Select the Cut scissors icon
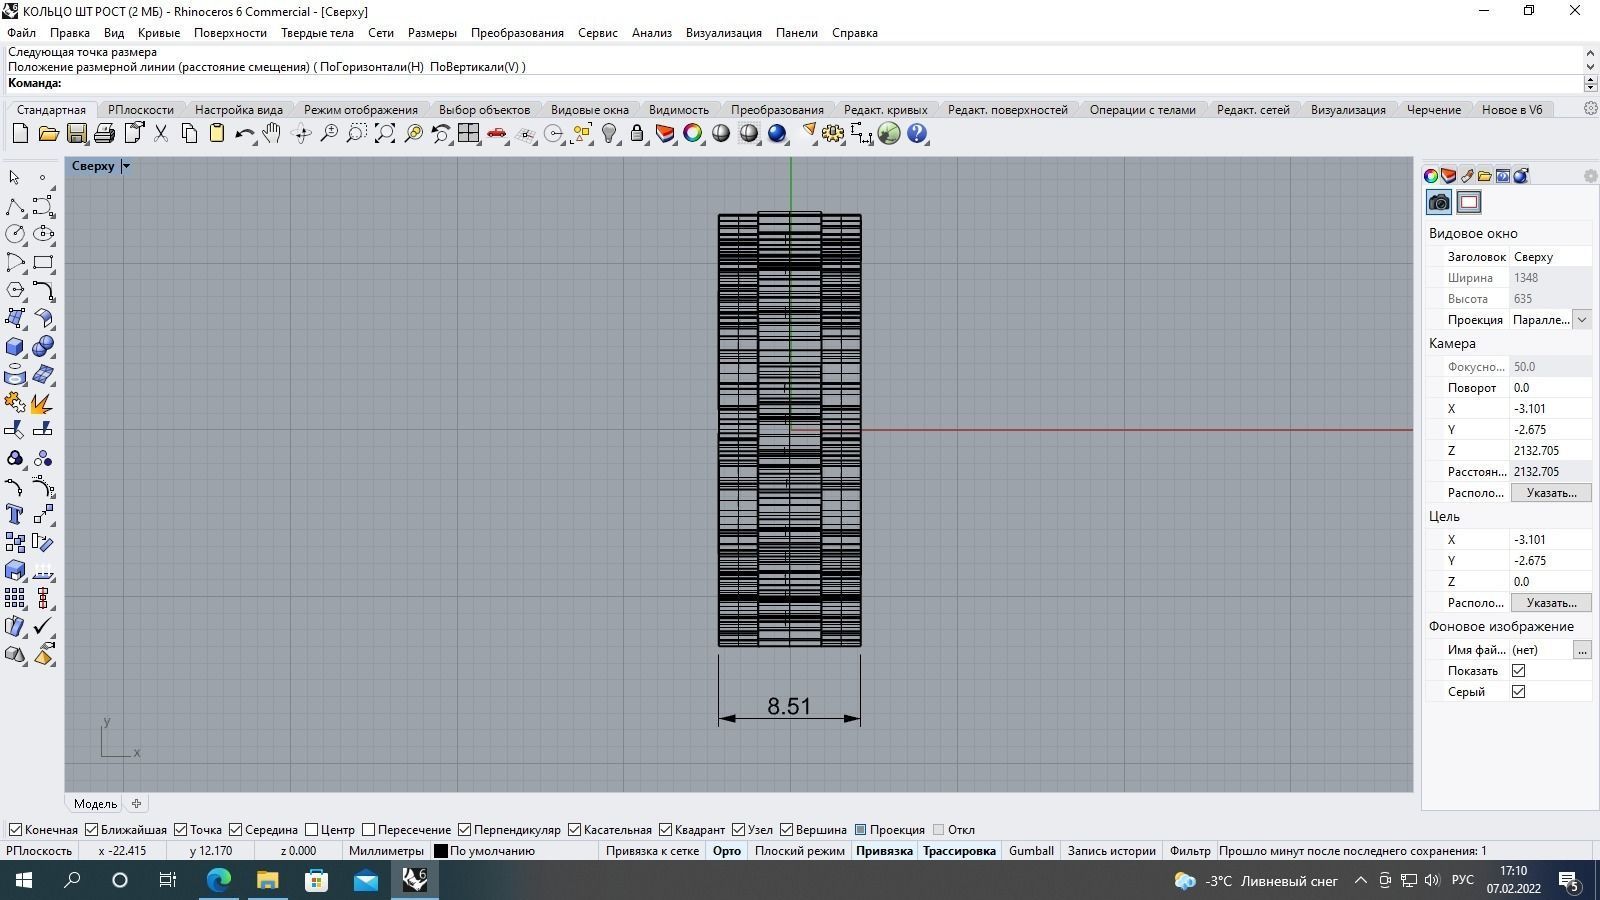Screen dimensions: 1600x900 [x=160, y=134]
